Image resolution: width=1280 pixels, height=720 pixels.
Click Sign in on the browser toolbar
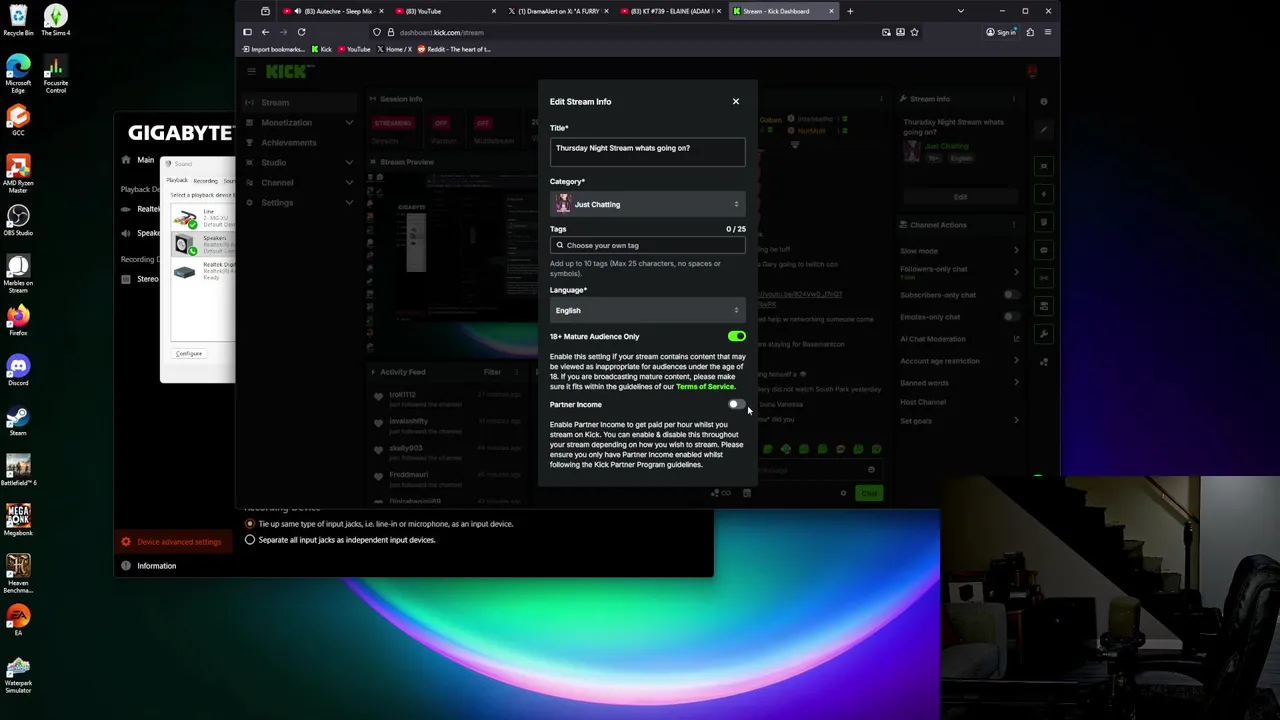click(x=1001, y=32)
